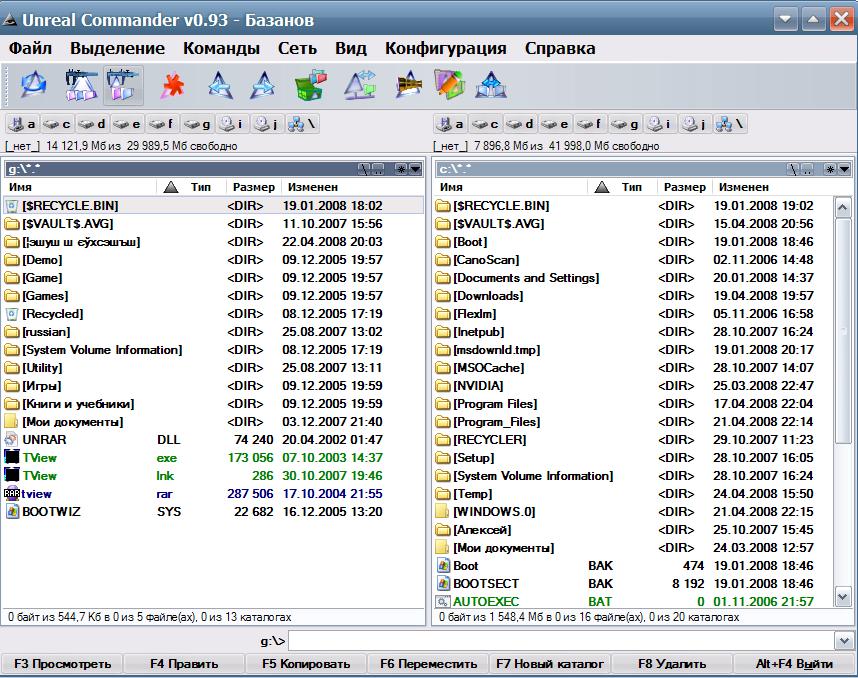Click the red asterisk toolbar icon

[173, 85]
